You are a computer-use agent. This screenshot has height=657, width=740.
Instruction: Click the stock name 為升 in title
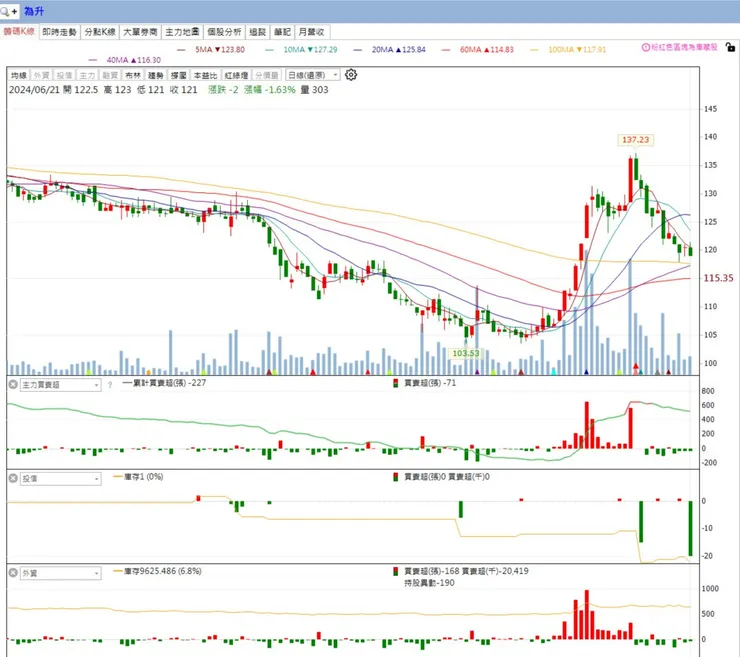point(34,11)
